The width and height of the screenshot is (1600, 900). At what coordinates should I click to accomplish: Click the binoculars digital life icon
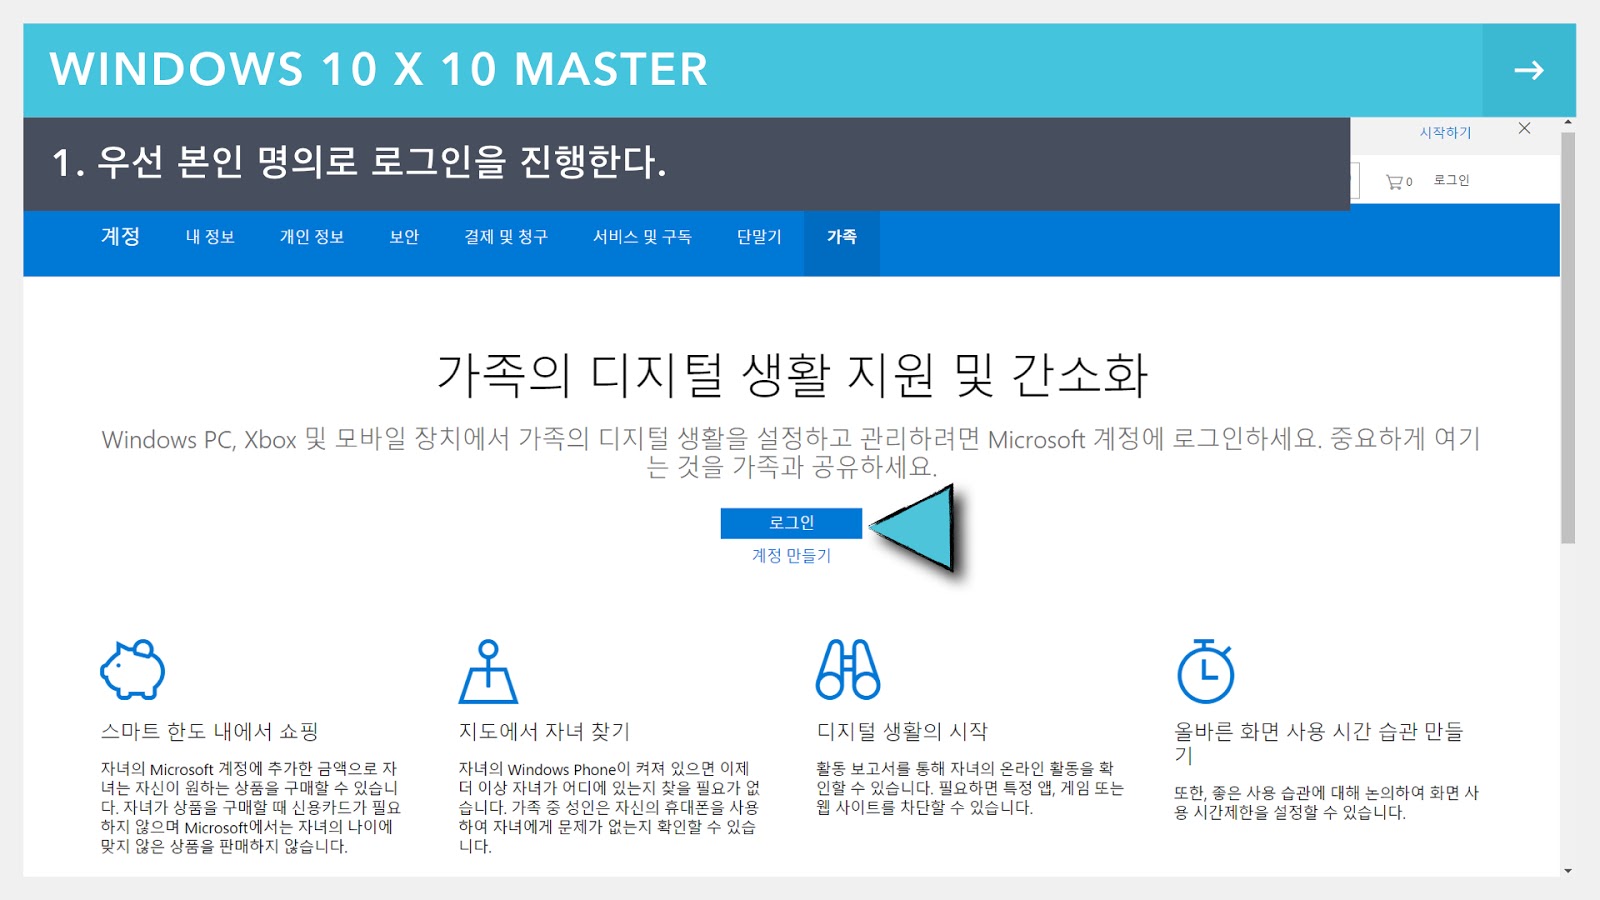point(848,669)
